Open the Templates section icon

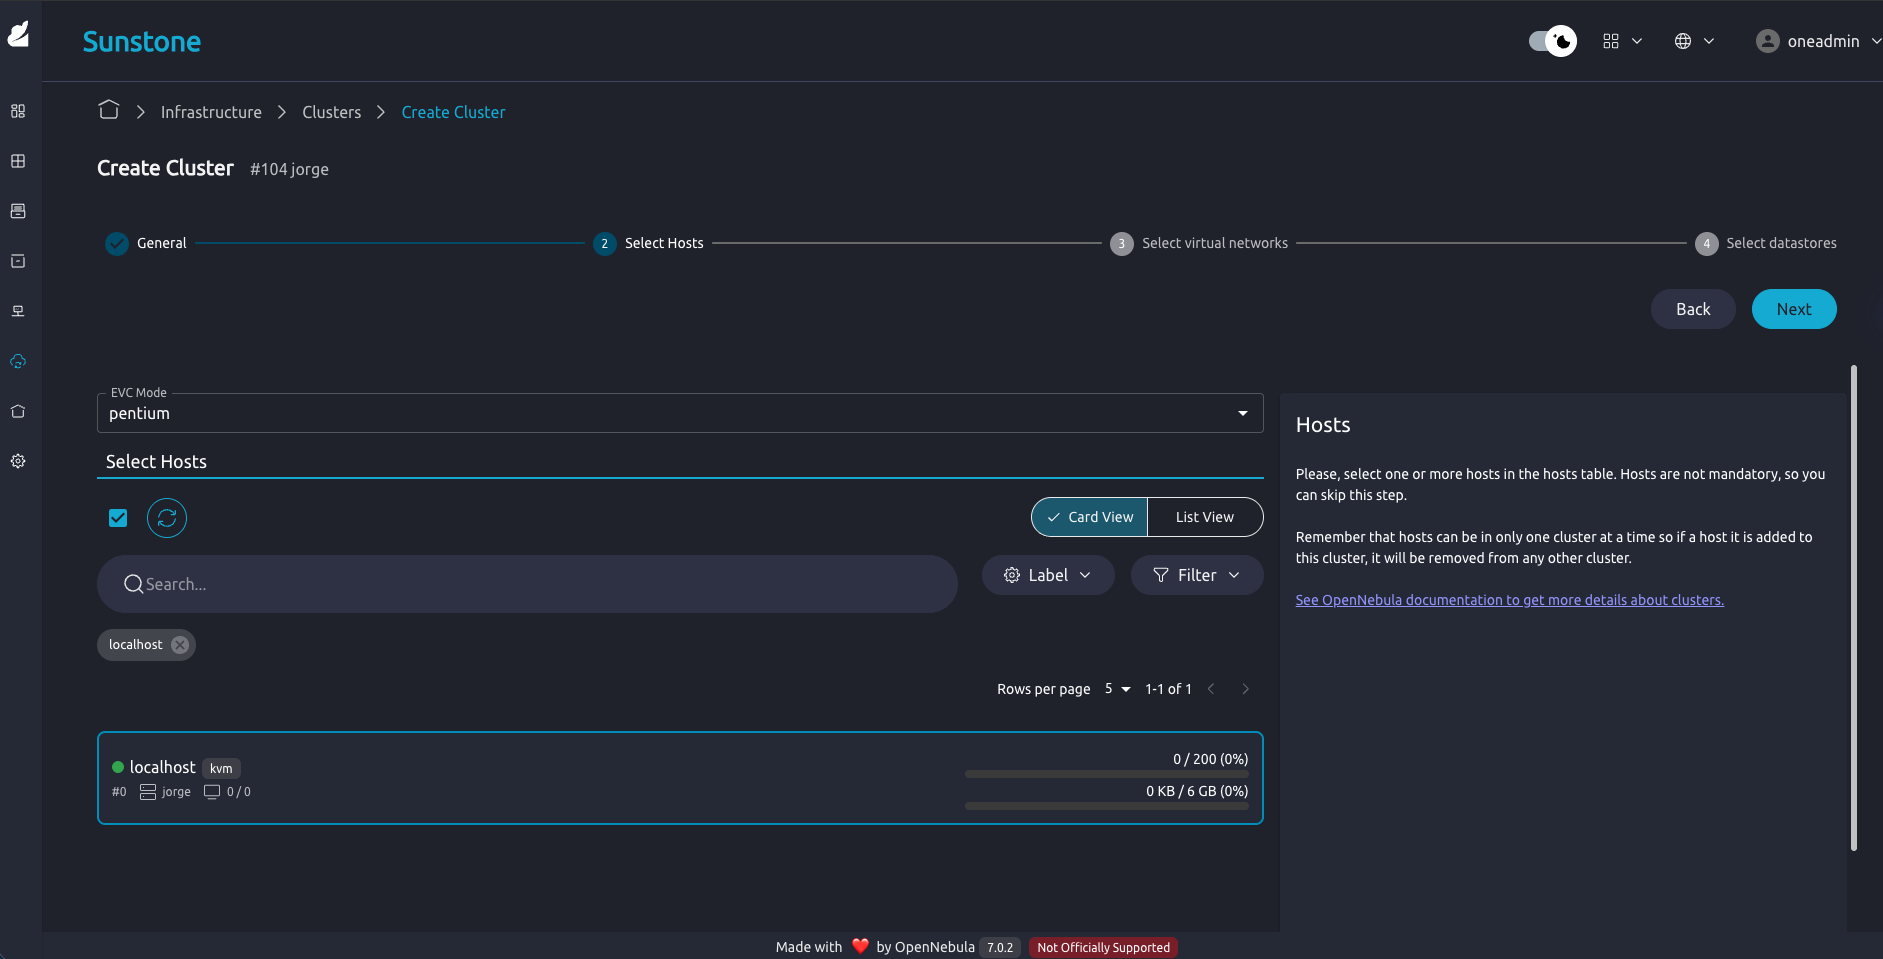(x=17, y=210)
